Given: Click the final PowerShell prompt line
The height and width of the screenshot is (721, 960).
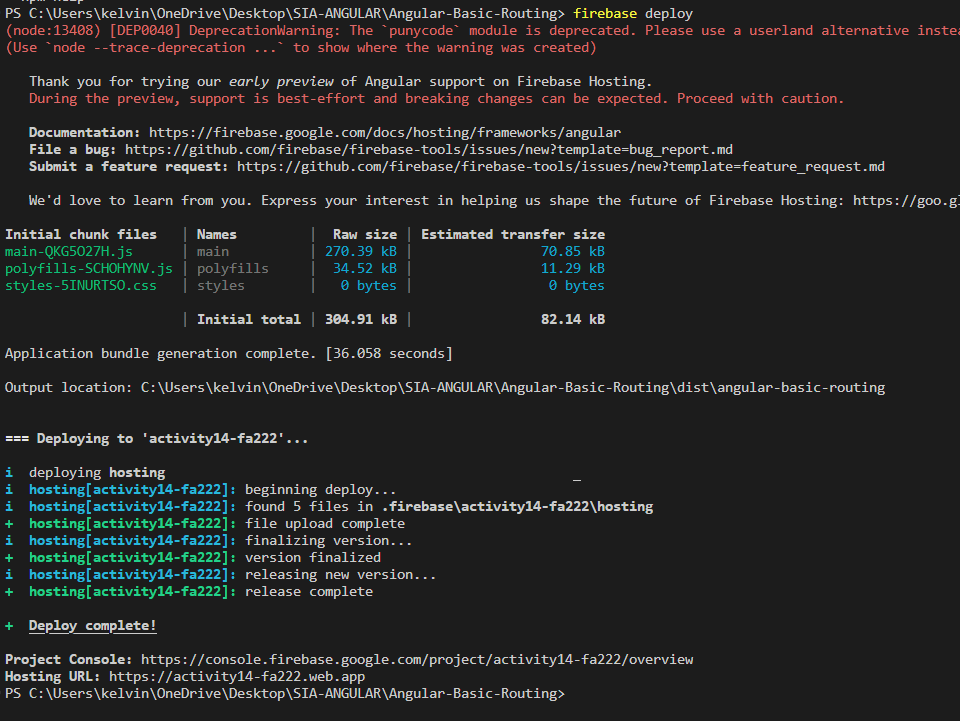Looking at the screenshot, I should [285, 693].
